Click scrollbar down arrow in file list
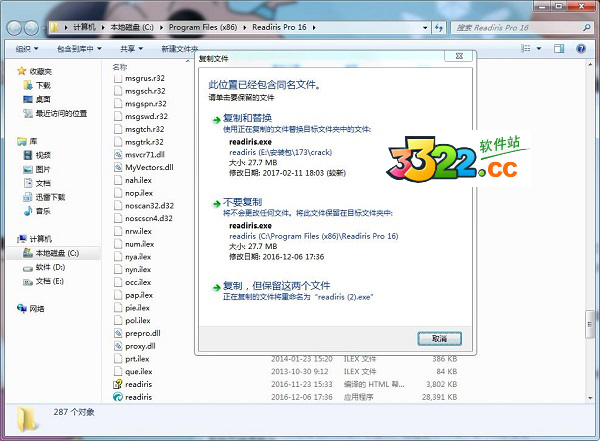Viewport: 600px width, 441px height. tap(590, 398)
